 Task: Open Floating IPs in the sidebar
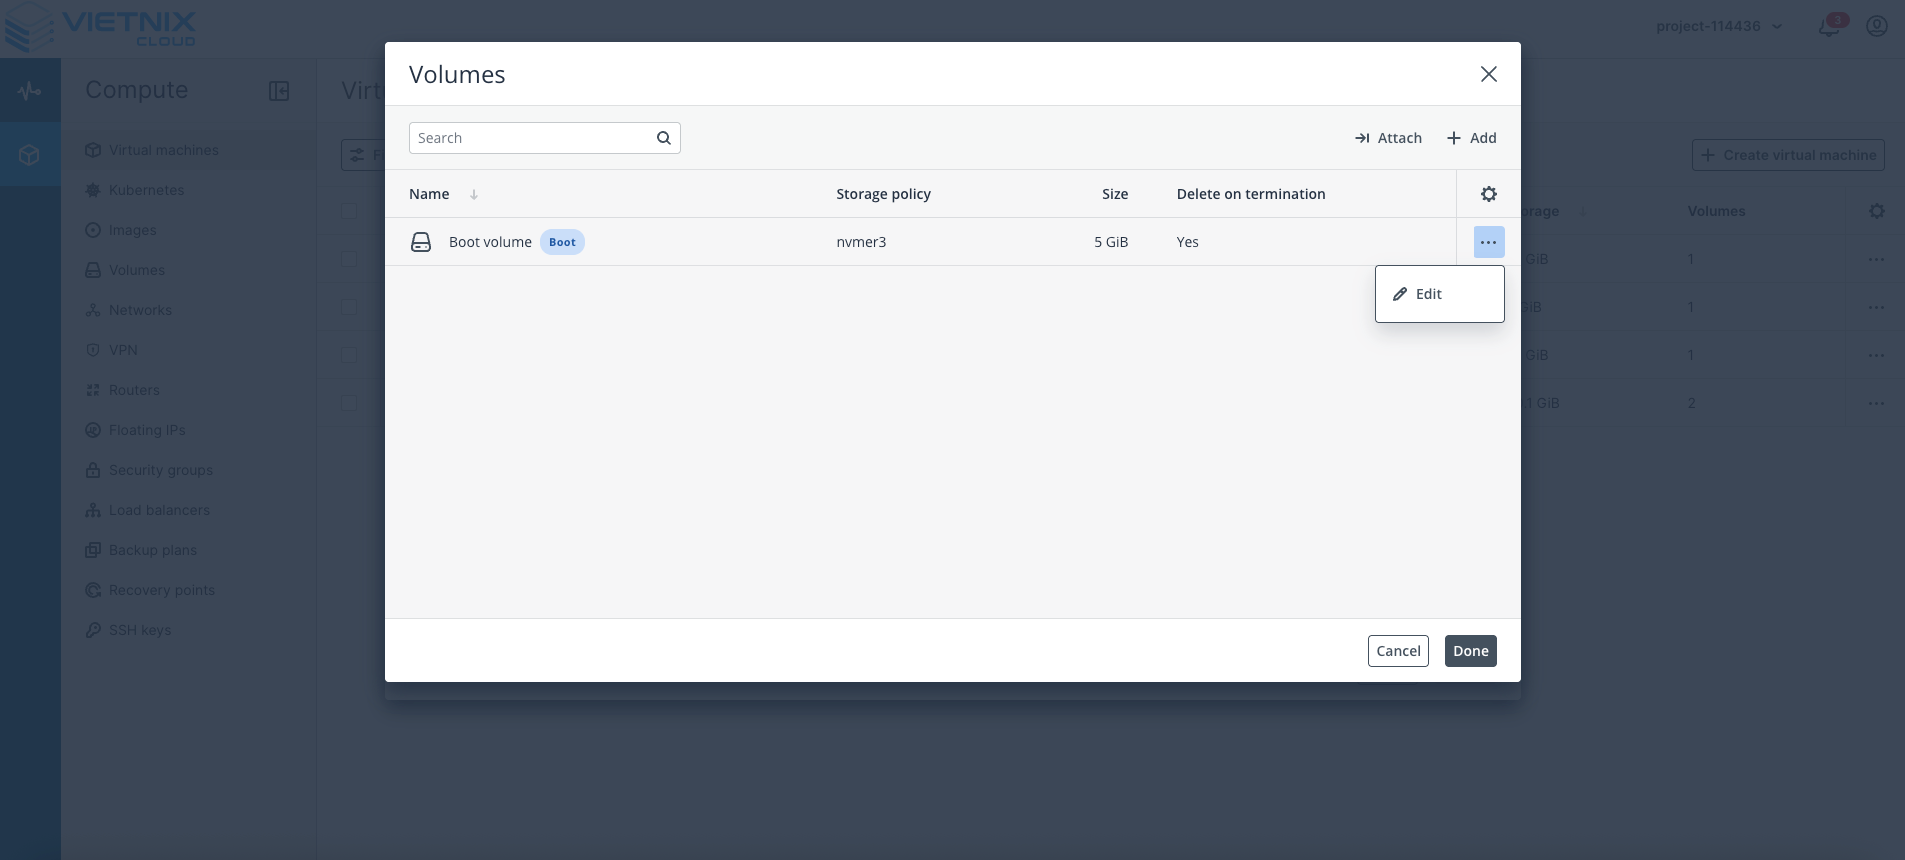click(x=188, y=430)
